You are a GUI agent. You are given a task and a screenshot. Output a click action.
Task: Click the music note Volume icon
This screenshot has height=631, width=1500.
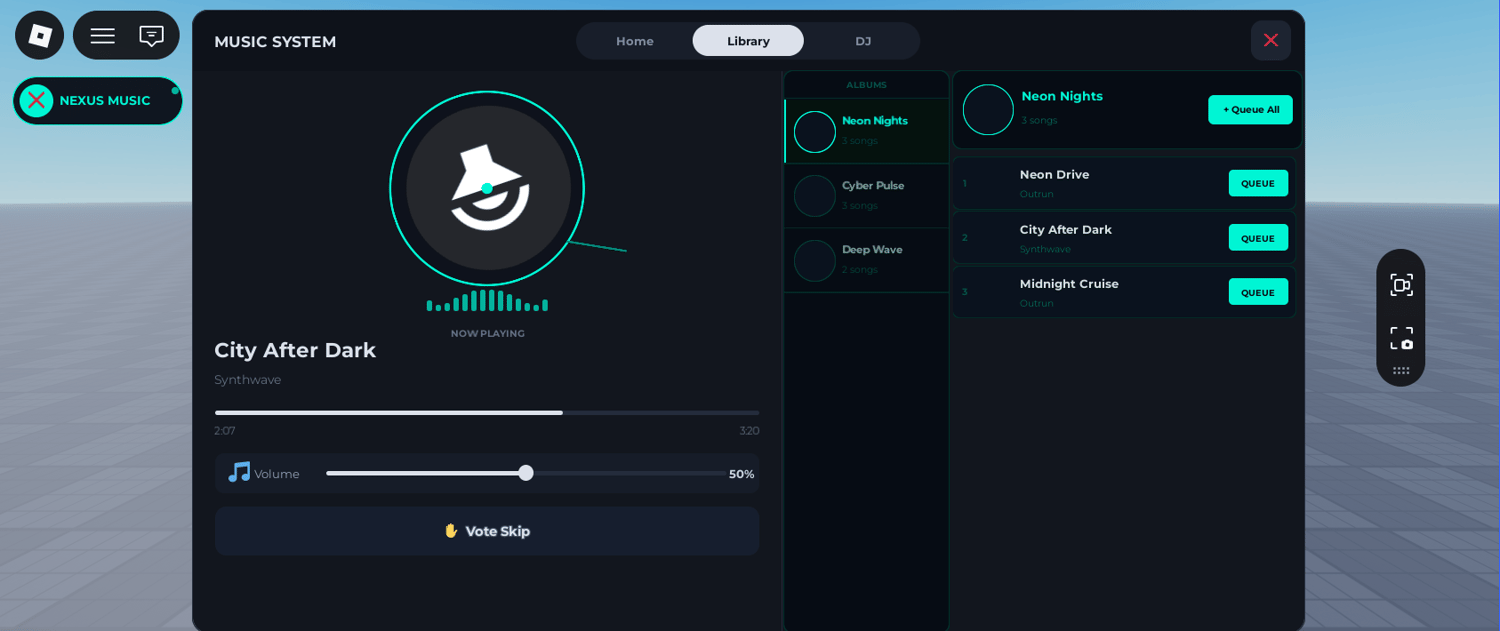[x=239, y=472]
